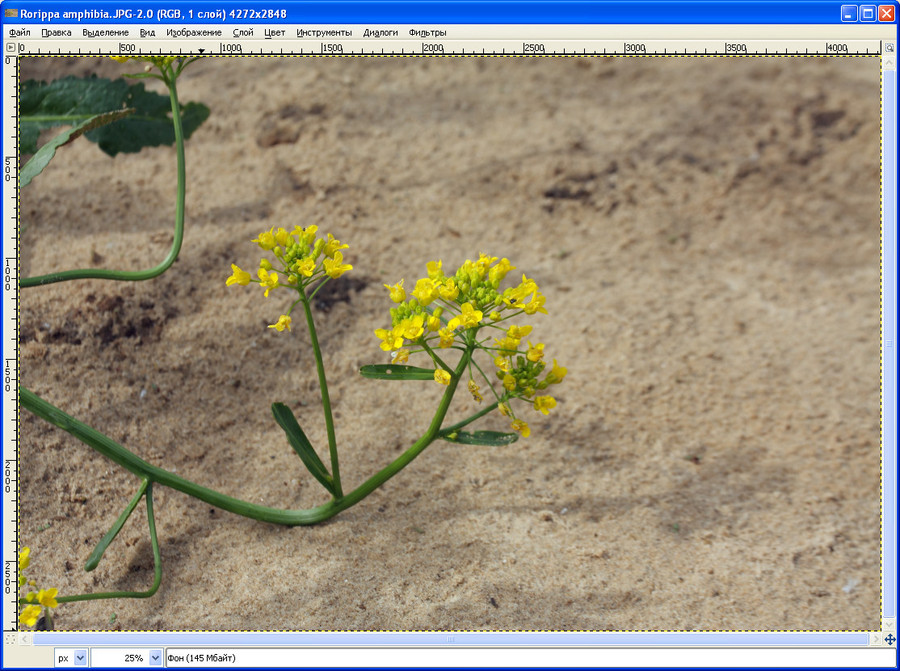Expand the px units dropdown arrow

coord(80,658)
